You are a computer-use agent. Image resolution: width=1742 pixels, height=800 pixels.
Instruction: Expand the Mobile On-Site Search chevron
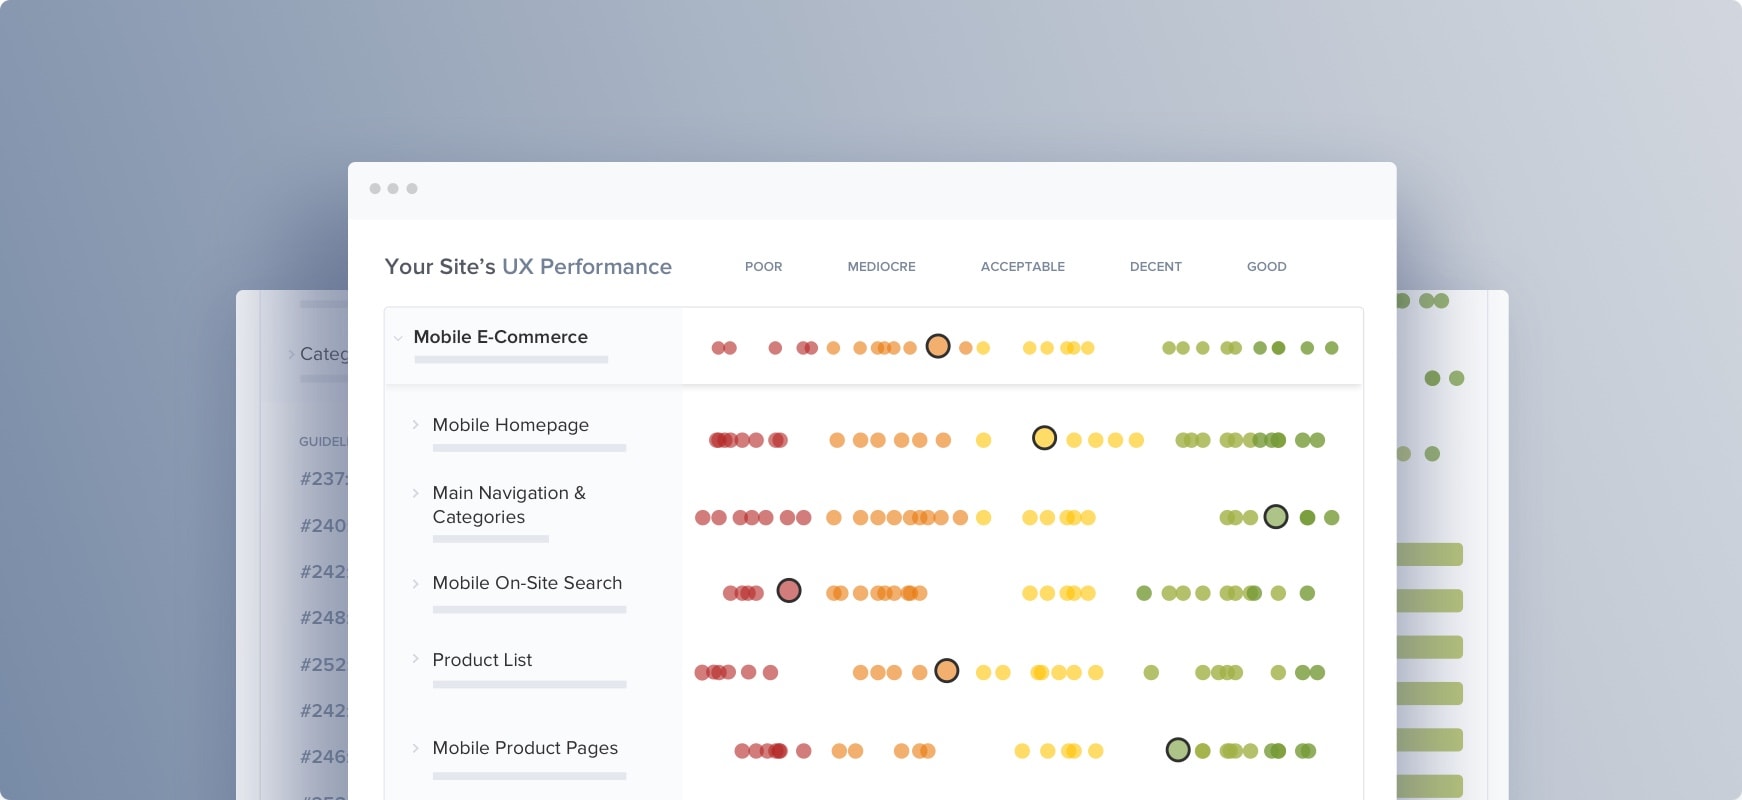coord(415,583)
